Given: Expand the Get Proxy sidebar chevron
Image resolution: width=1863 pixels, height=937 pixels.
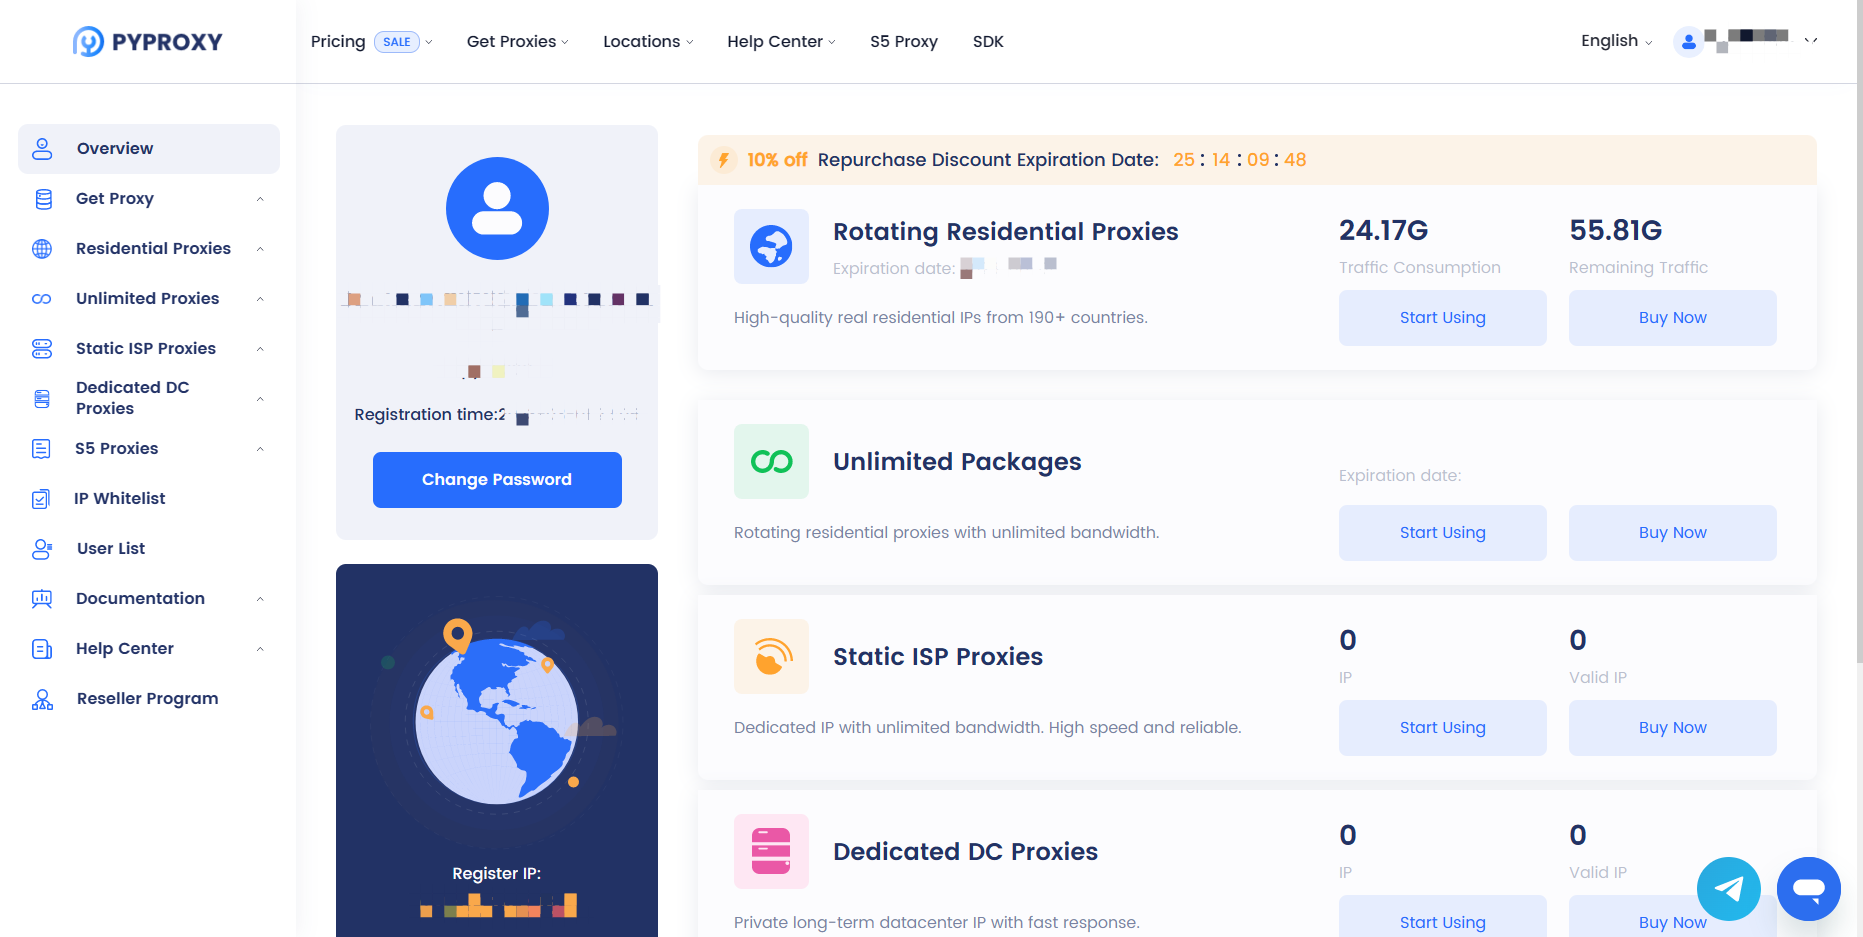Looking at the screenshot, I should pyautogui.click(x=260, y=199).
